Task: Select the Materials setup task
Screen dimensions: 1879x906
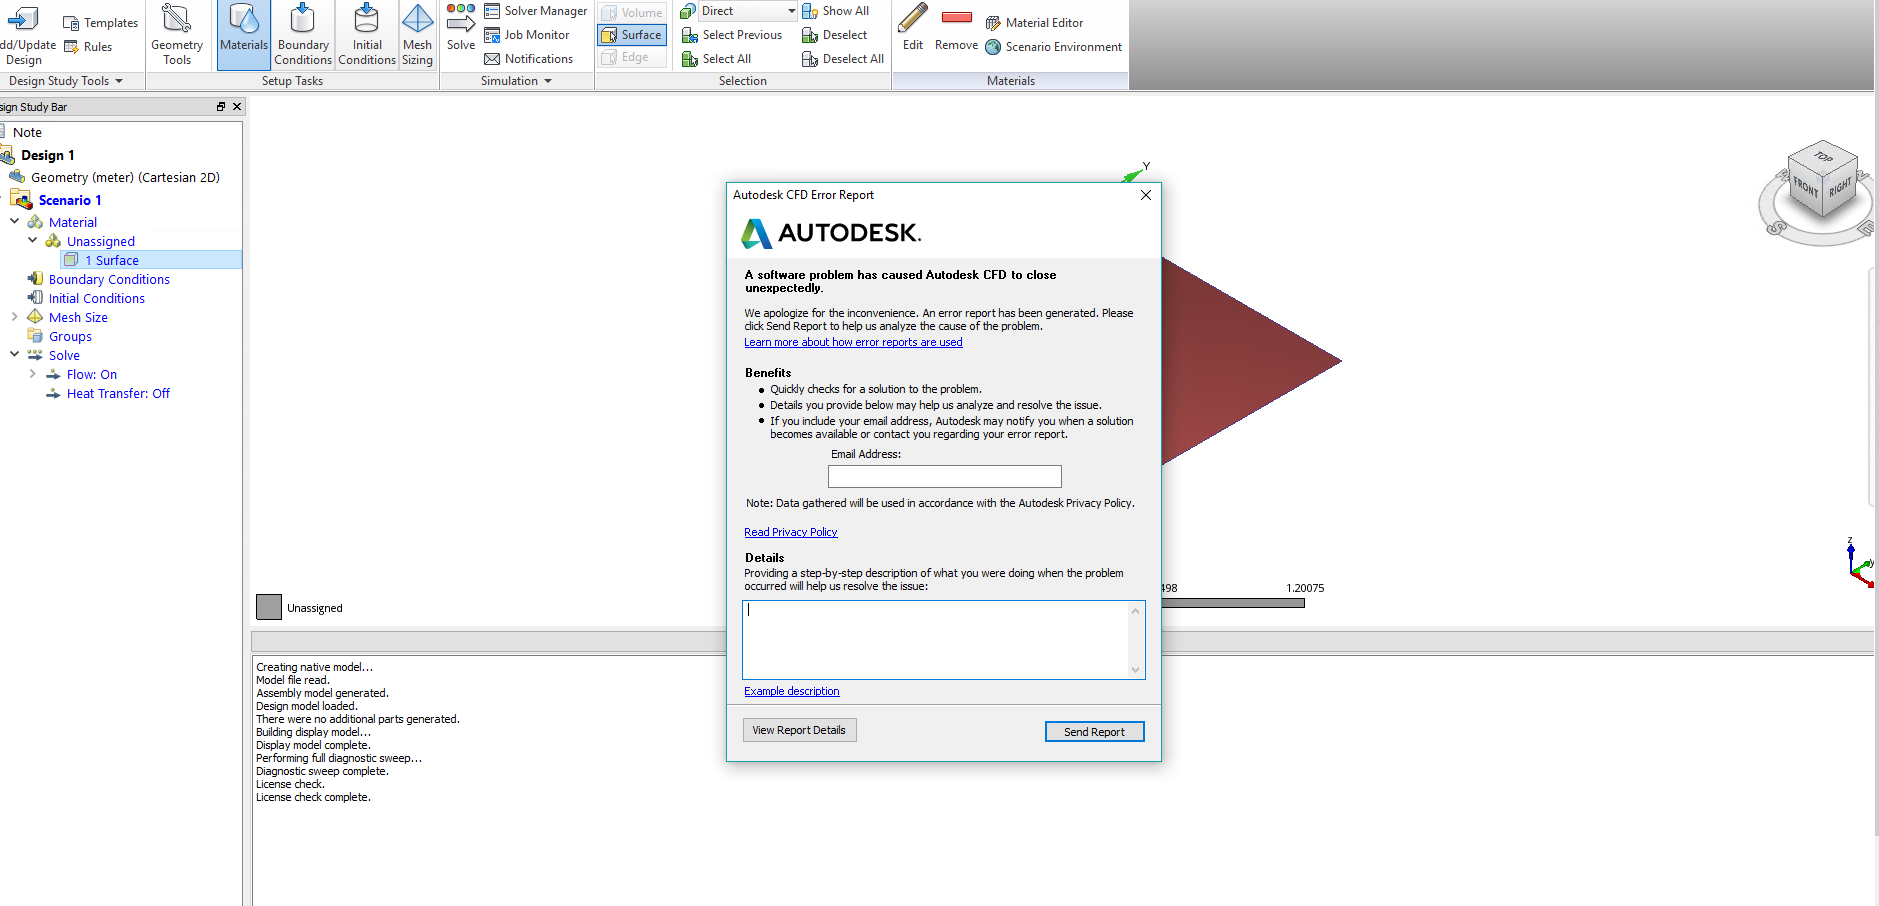Action: coord(244,35)
